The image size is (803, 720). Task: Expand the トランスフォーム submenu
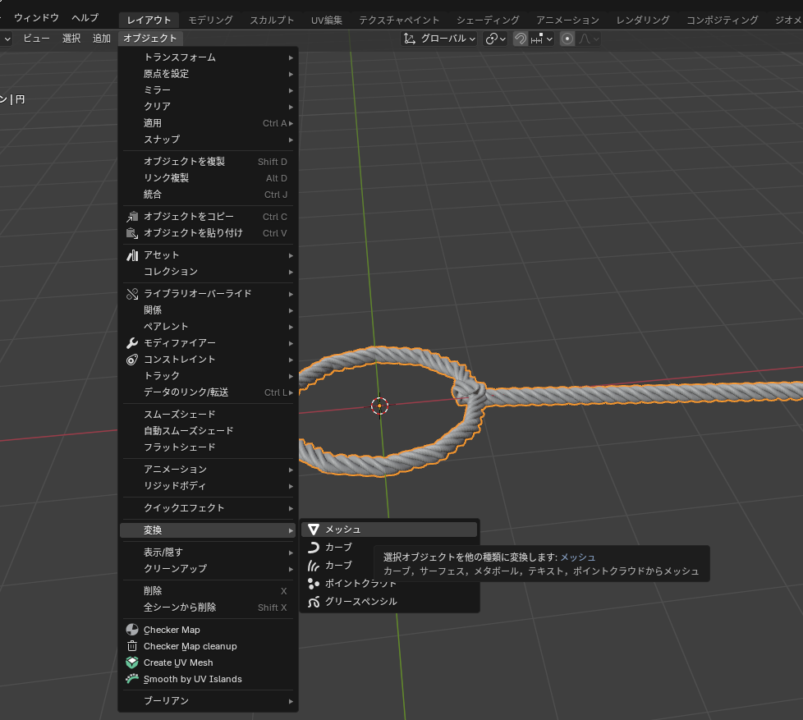coord(179,57)
